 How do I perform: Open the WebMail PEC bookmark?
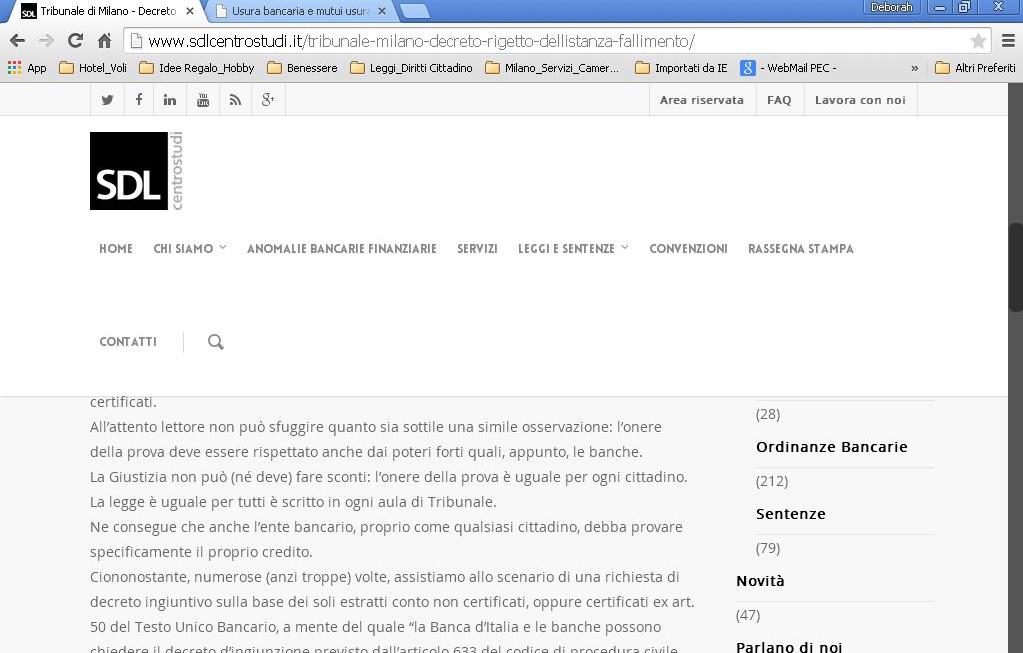click(x=788, y=68)
